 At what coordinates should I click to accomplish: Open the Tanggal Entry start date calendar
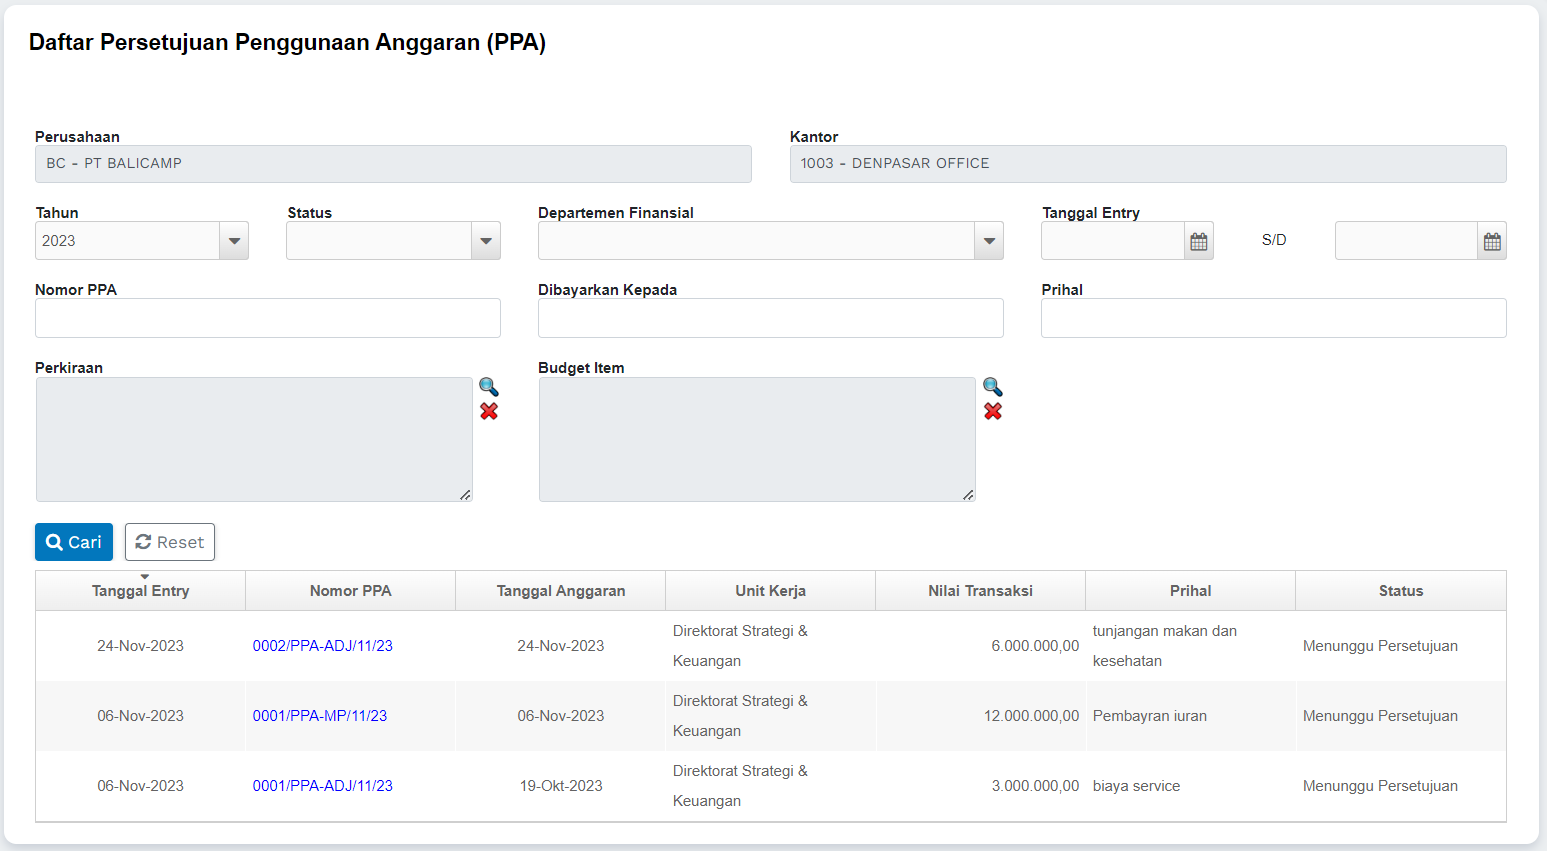(x=1198, y=241)
